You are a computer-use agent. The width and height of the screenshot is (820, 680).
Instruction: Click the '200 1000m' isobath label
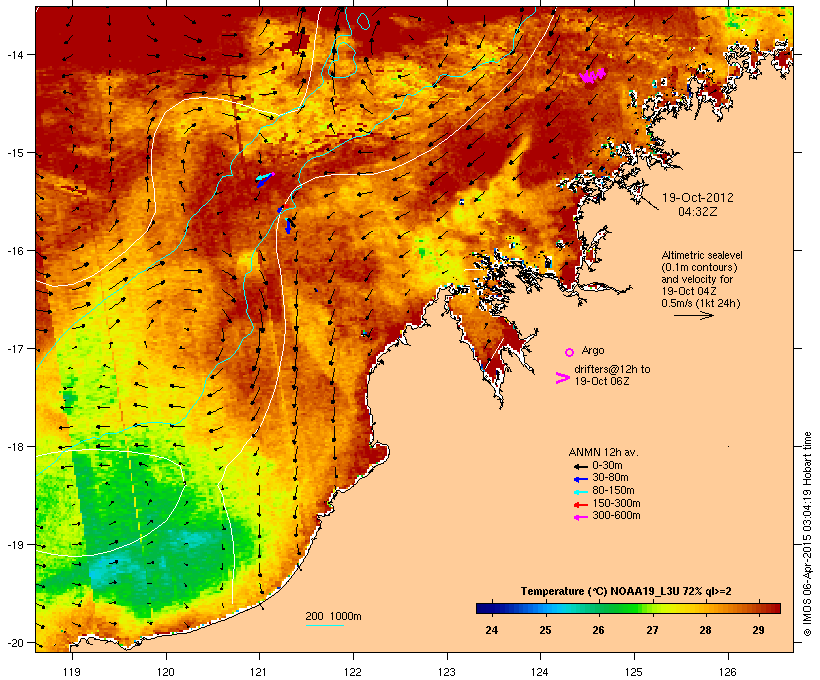coord(333,616)
